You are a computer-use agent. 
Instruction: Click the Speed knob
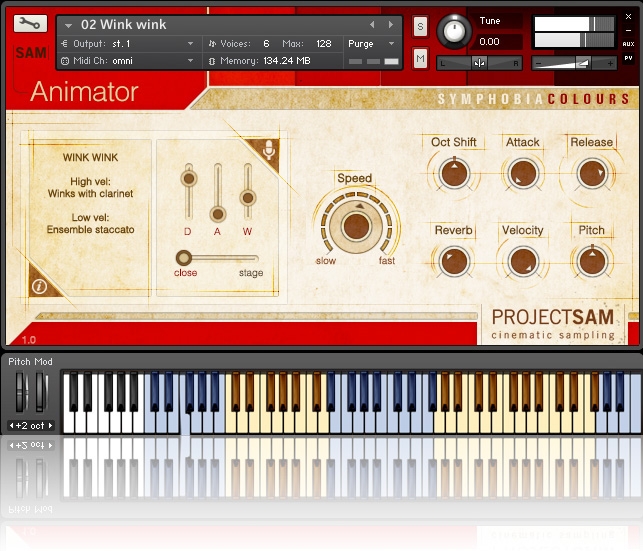[356, 226]
